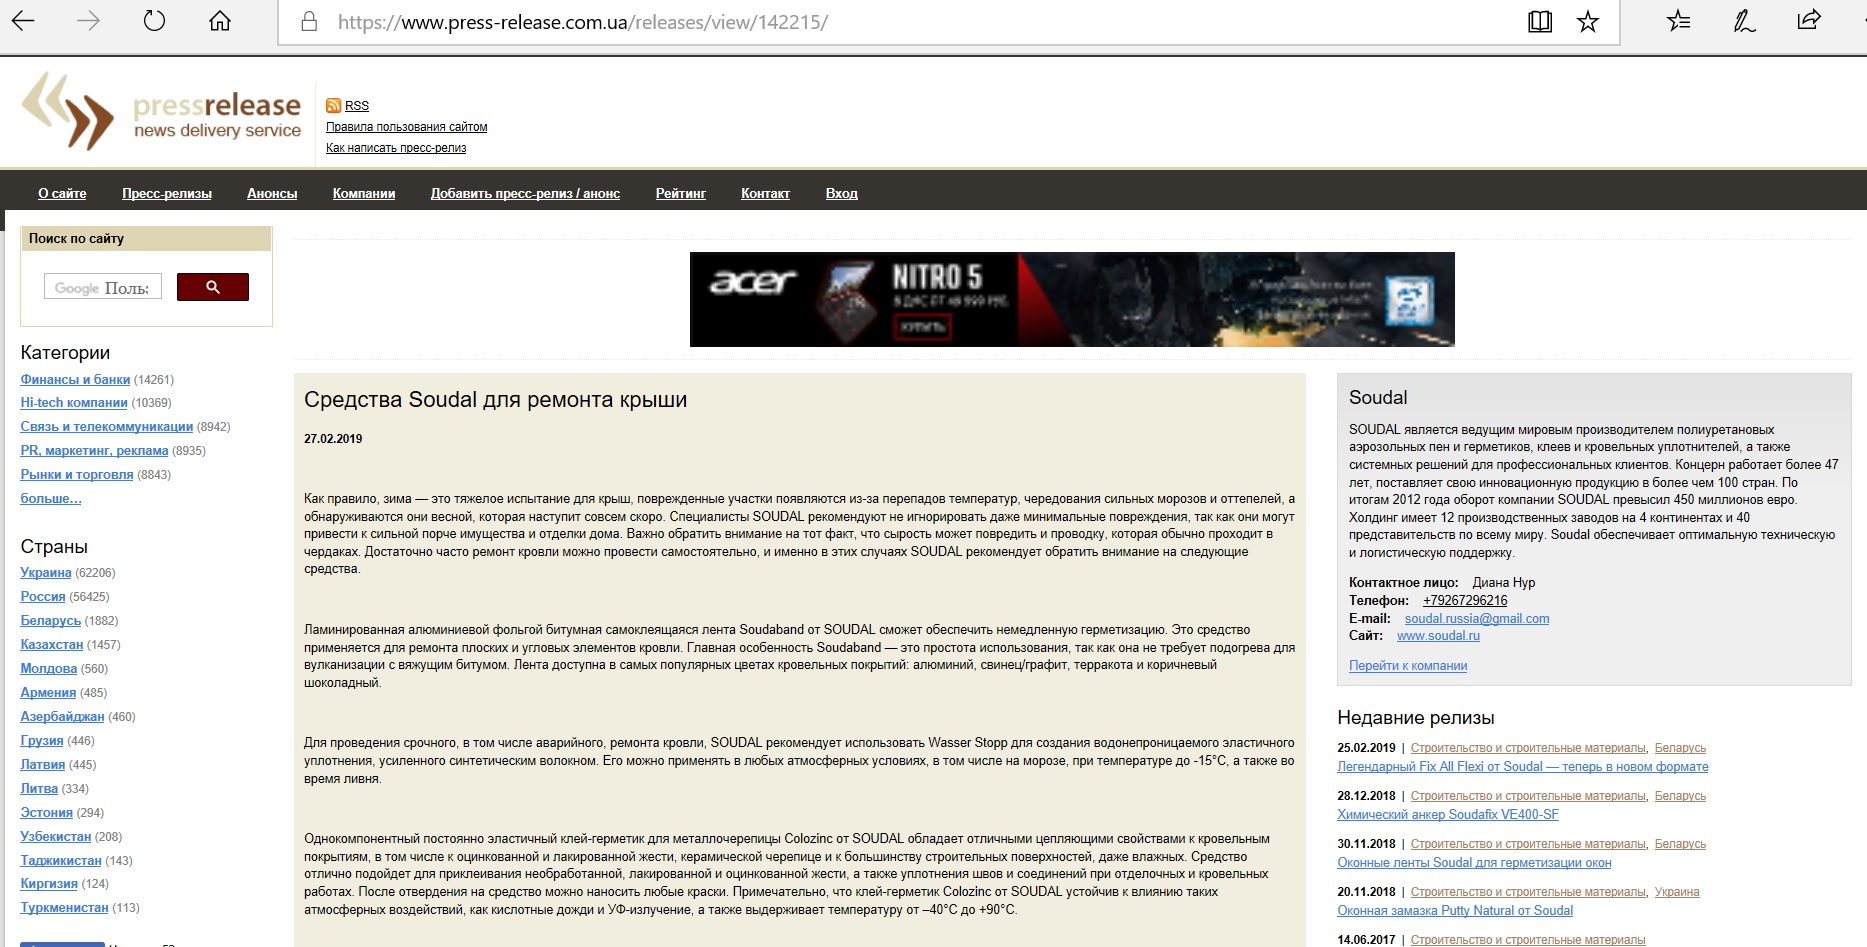Open 'Оконные ленты Soudal' release
The height and width of the screenshot is (947, 1867).
point(1474,862)
